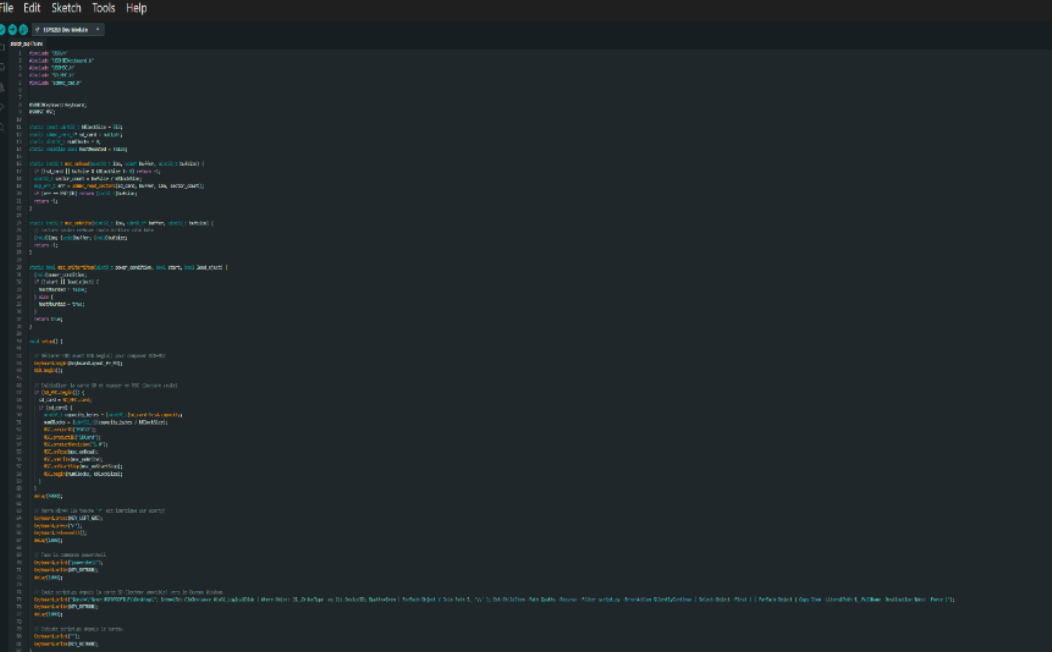This screenshot has width=1052, height=652.
Task: Open the Library Manager in sidebar
Action: point(2,87)
